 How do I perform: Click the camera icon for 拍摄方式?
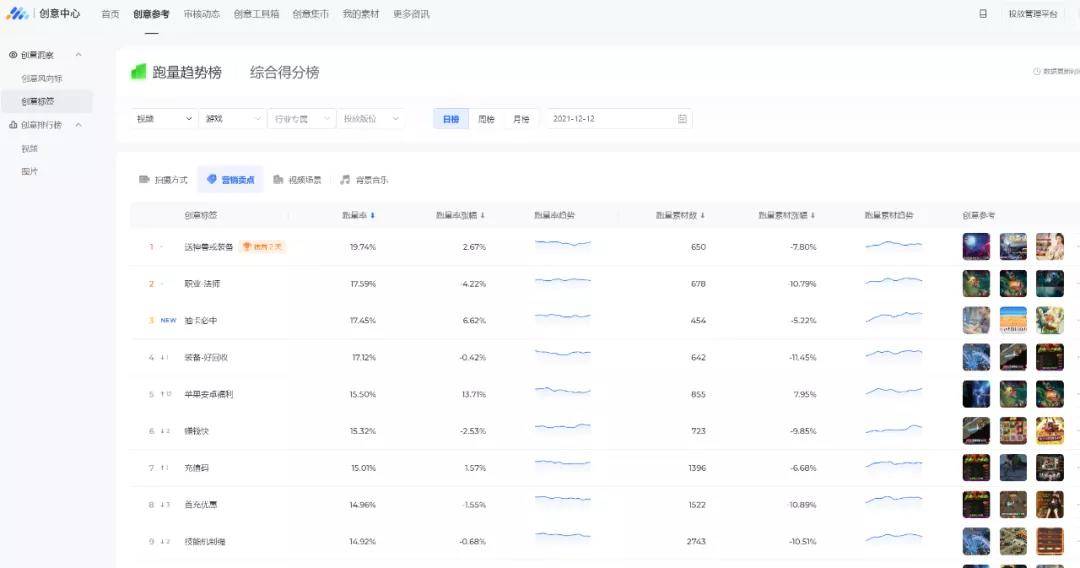(x=144, y=180)
